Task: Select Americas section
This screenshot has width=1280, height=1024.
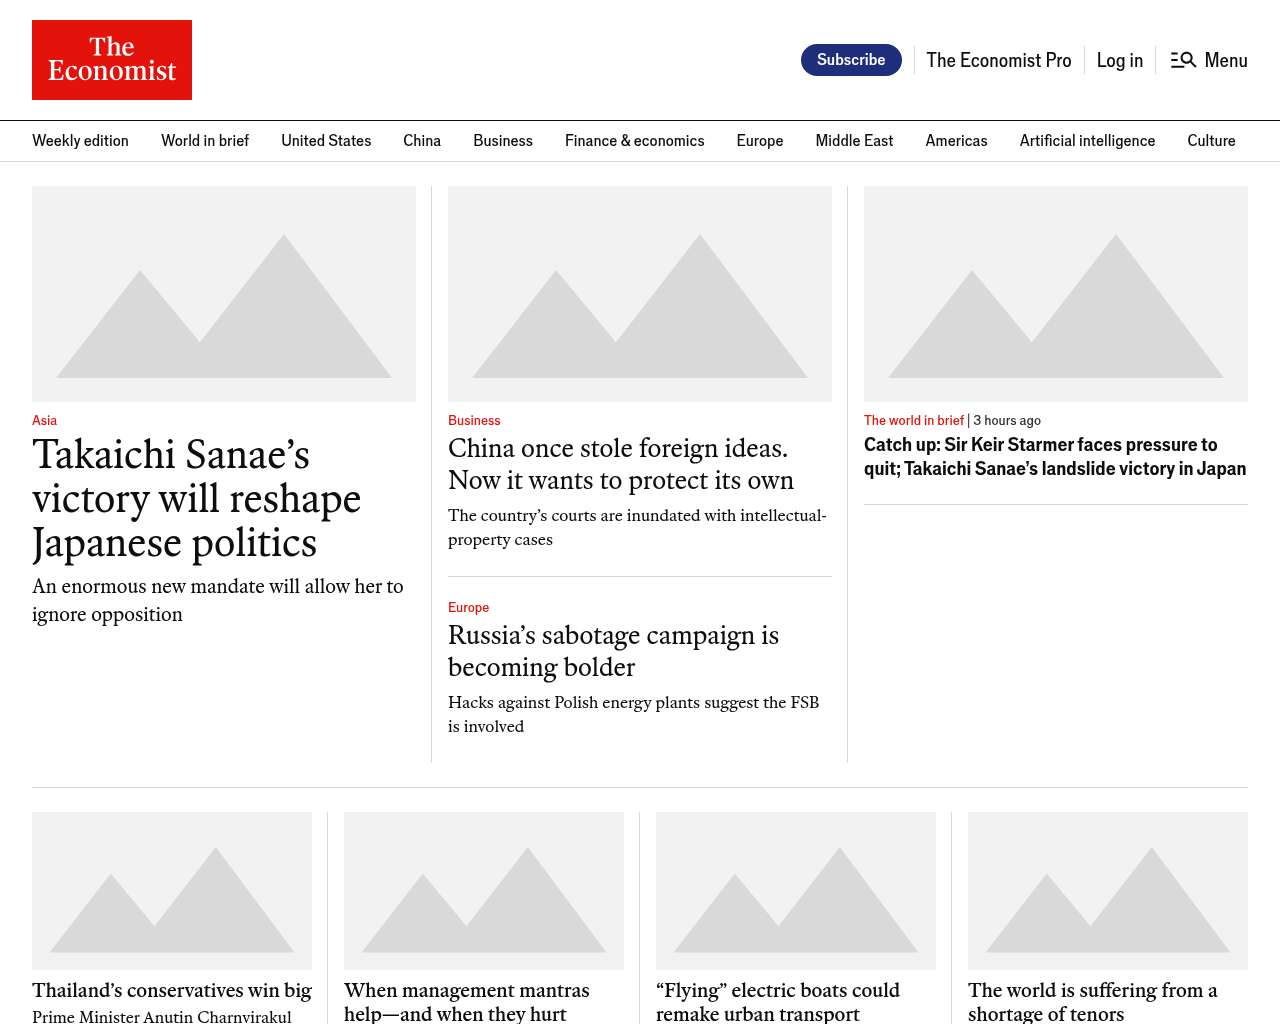Action: 956,141
